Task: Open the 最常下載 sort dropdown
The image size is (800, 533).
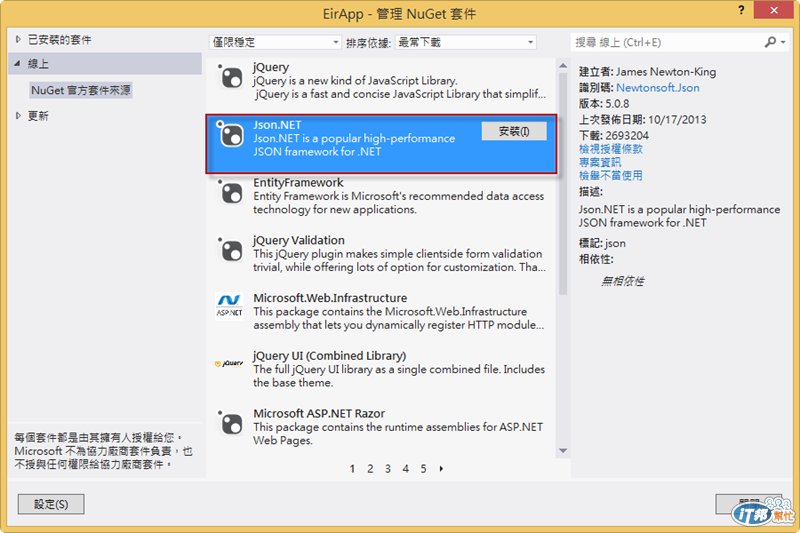Action: pyautogui.click(x=465, y=42)
